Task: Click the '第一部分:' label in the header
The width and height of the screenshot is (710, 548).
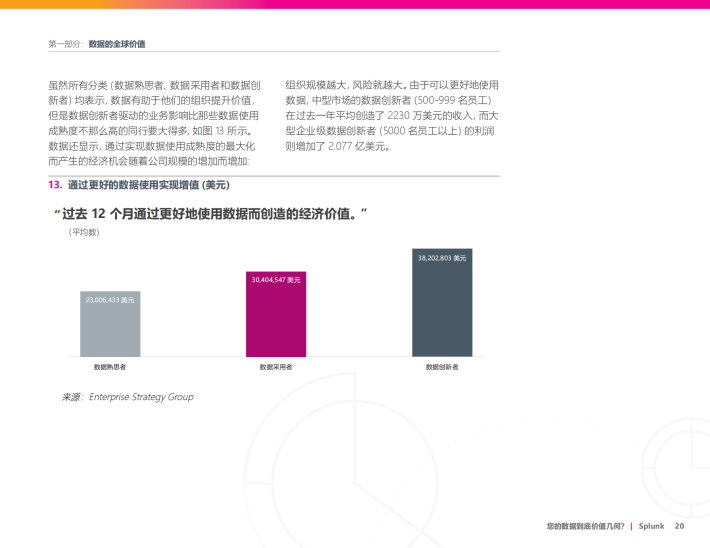Action: [x=66, y=44]
